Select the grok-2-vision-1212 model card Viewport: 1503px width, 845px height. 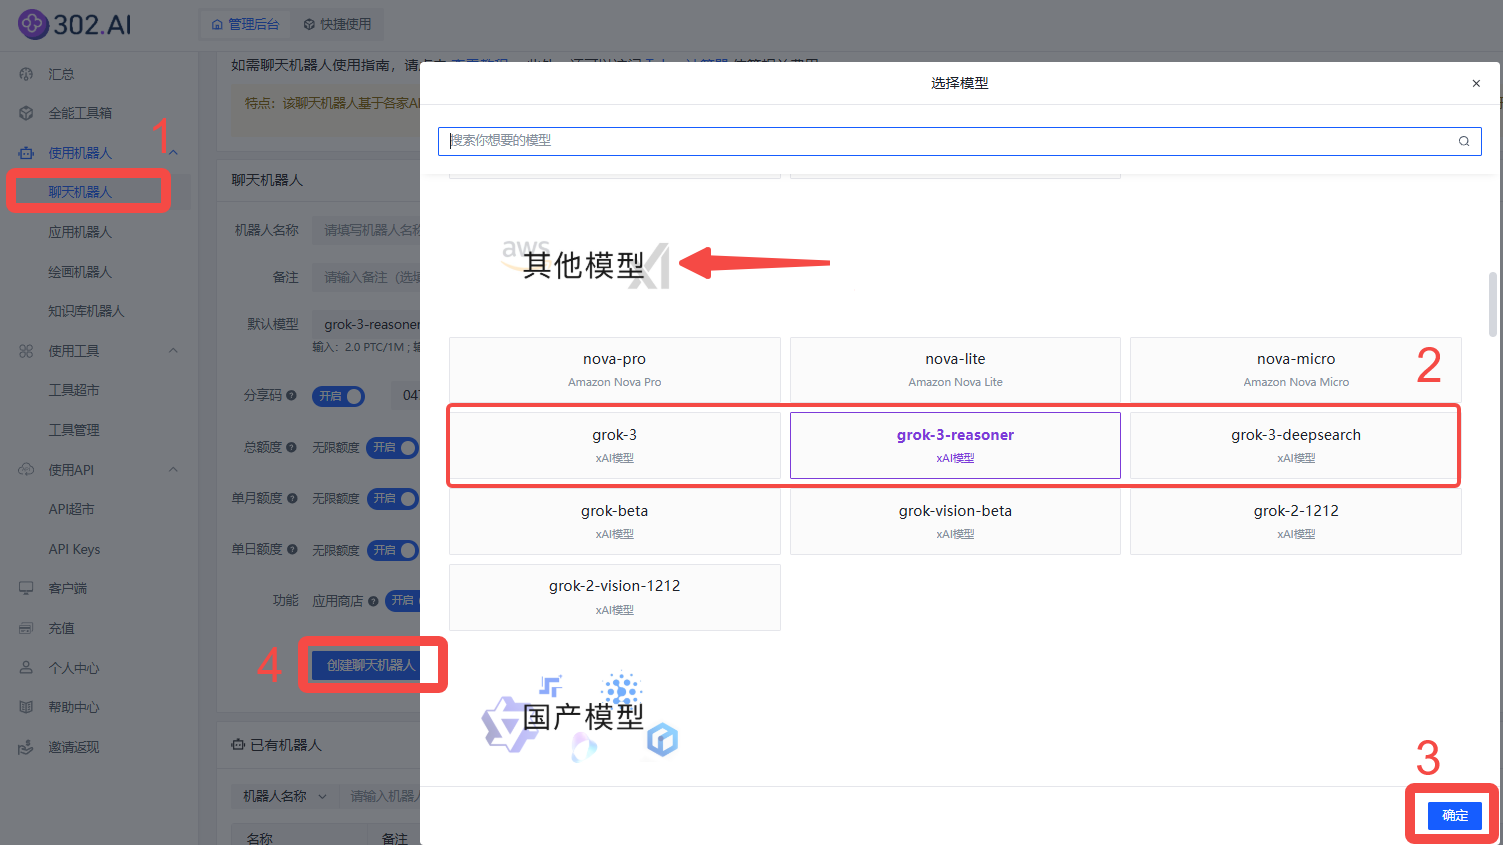(x=615, y=597)
